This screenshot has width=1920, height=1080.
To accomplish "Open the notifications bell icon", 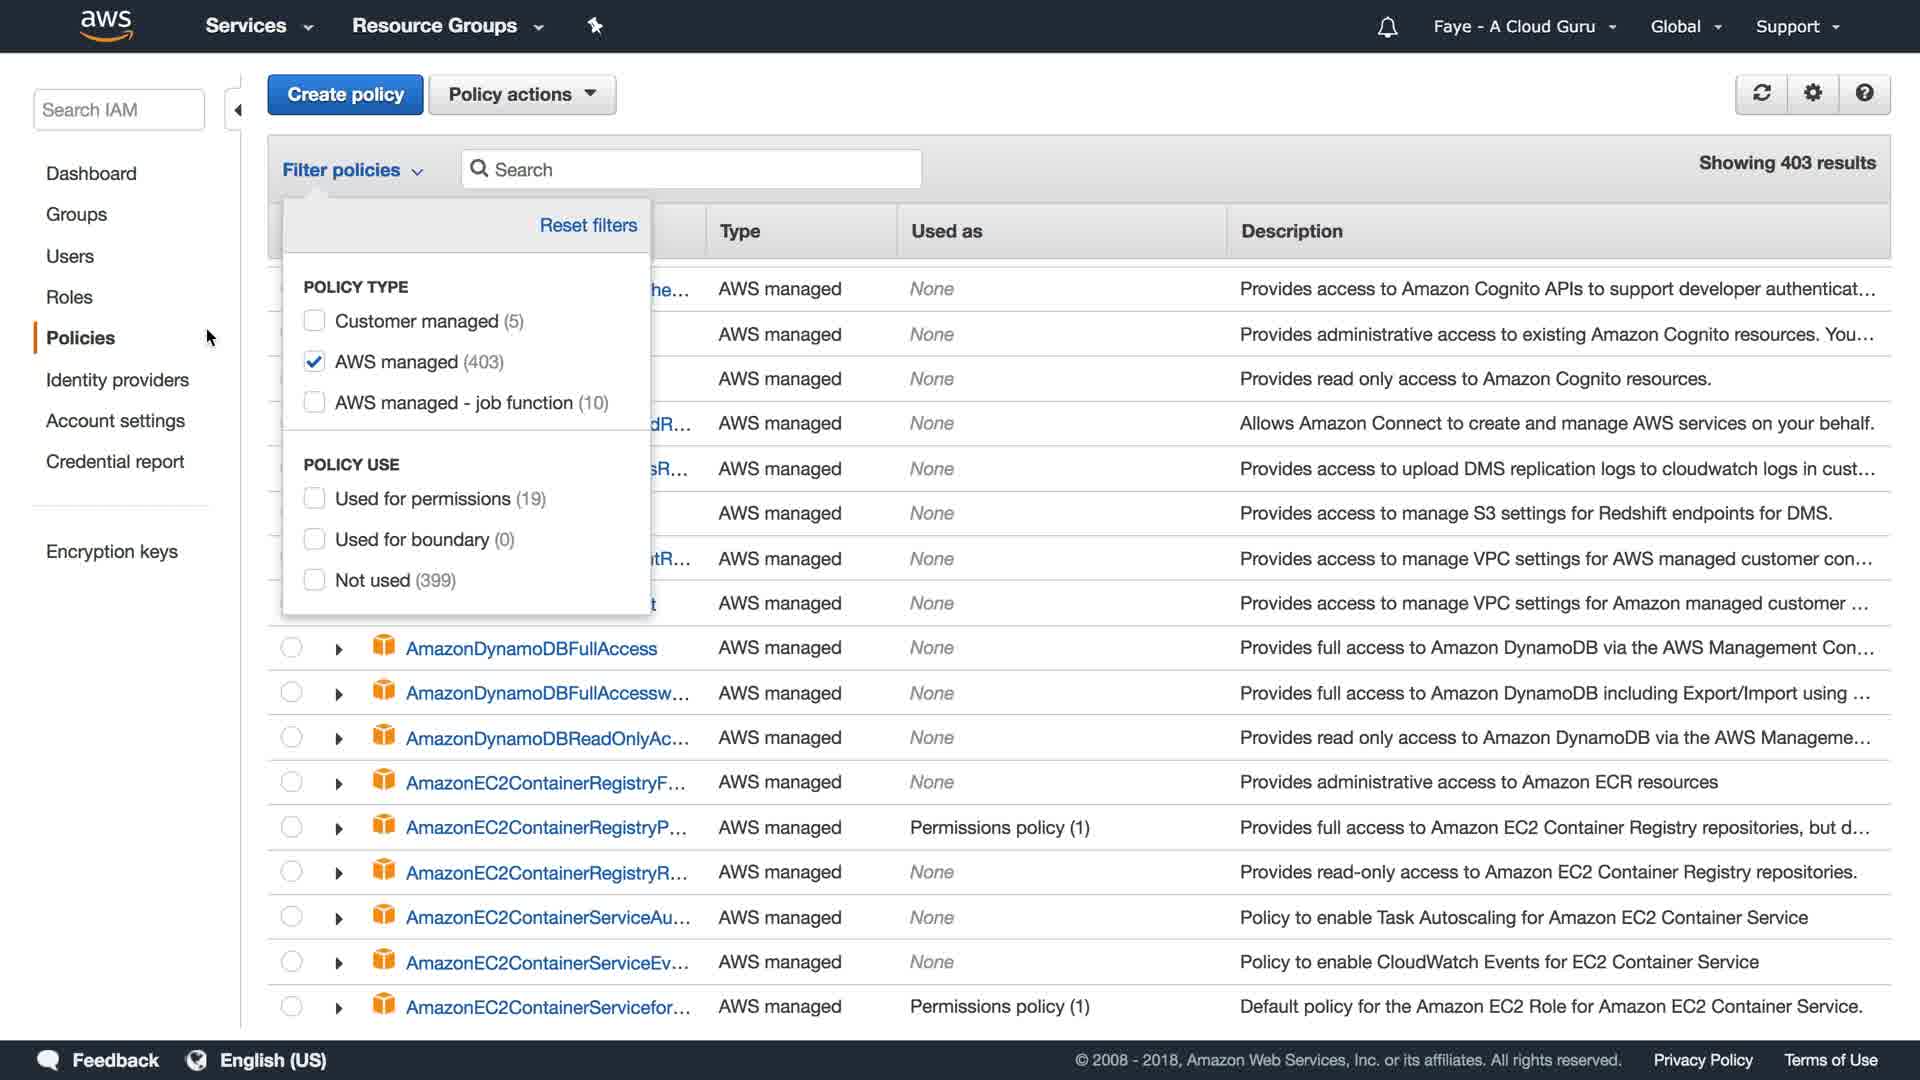I will [1387, 27].
